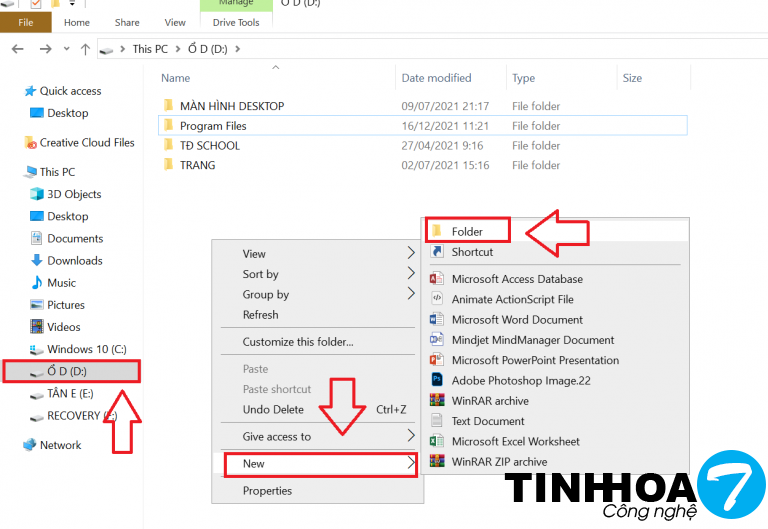Click the Microsoft PowerPoint Presentation icon
The image size is (768, 529).
tap(436, 360)
